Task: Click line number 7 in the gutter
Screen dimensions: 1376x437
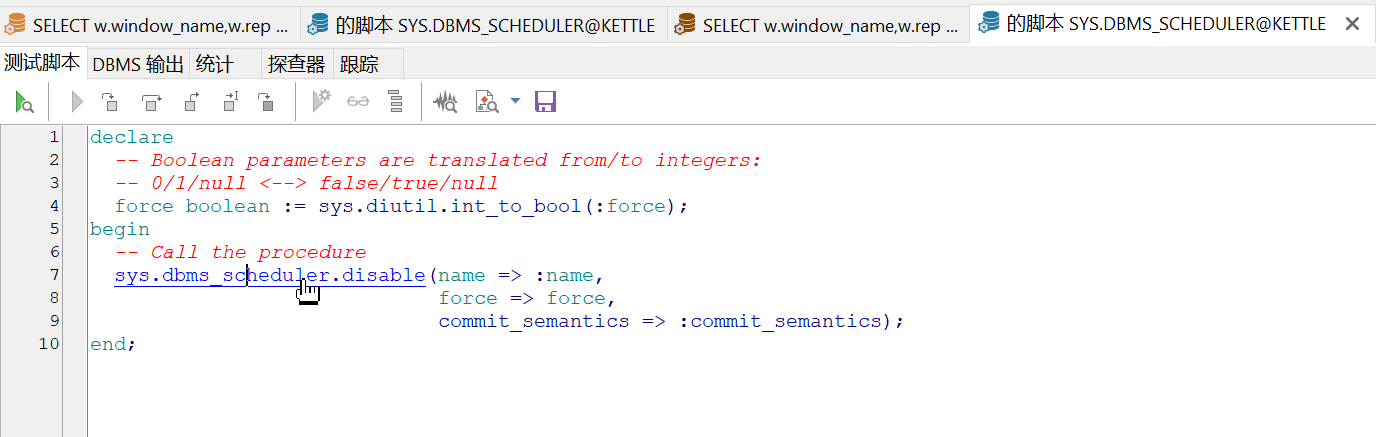Action: point(54,275)
